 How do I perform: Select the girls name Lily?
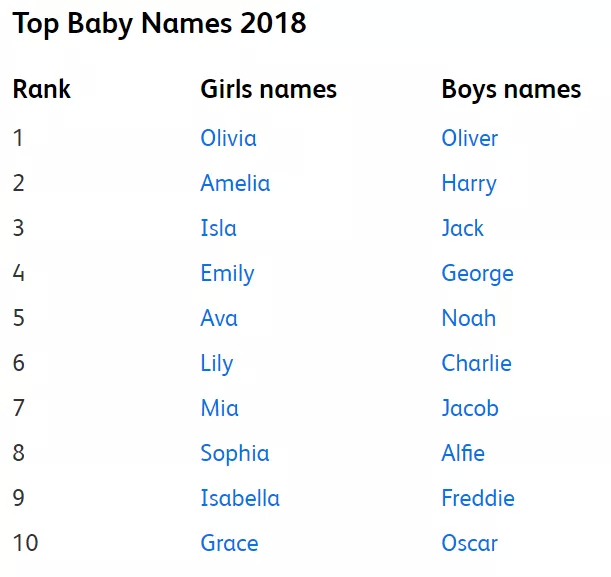(216, 364)
